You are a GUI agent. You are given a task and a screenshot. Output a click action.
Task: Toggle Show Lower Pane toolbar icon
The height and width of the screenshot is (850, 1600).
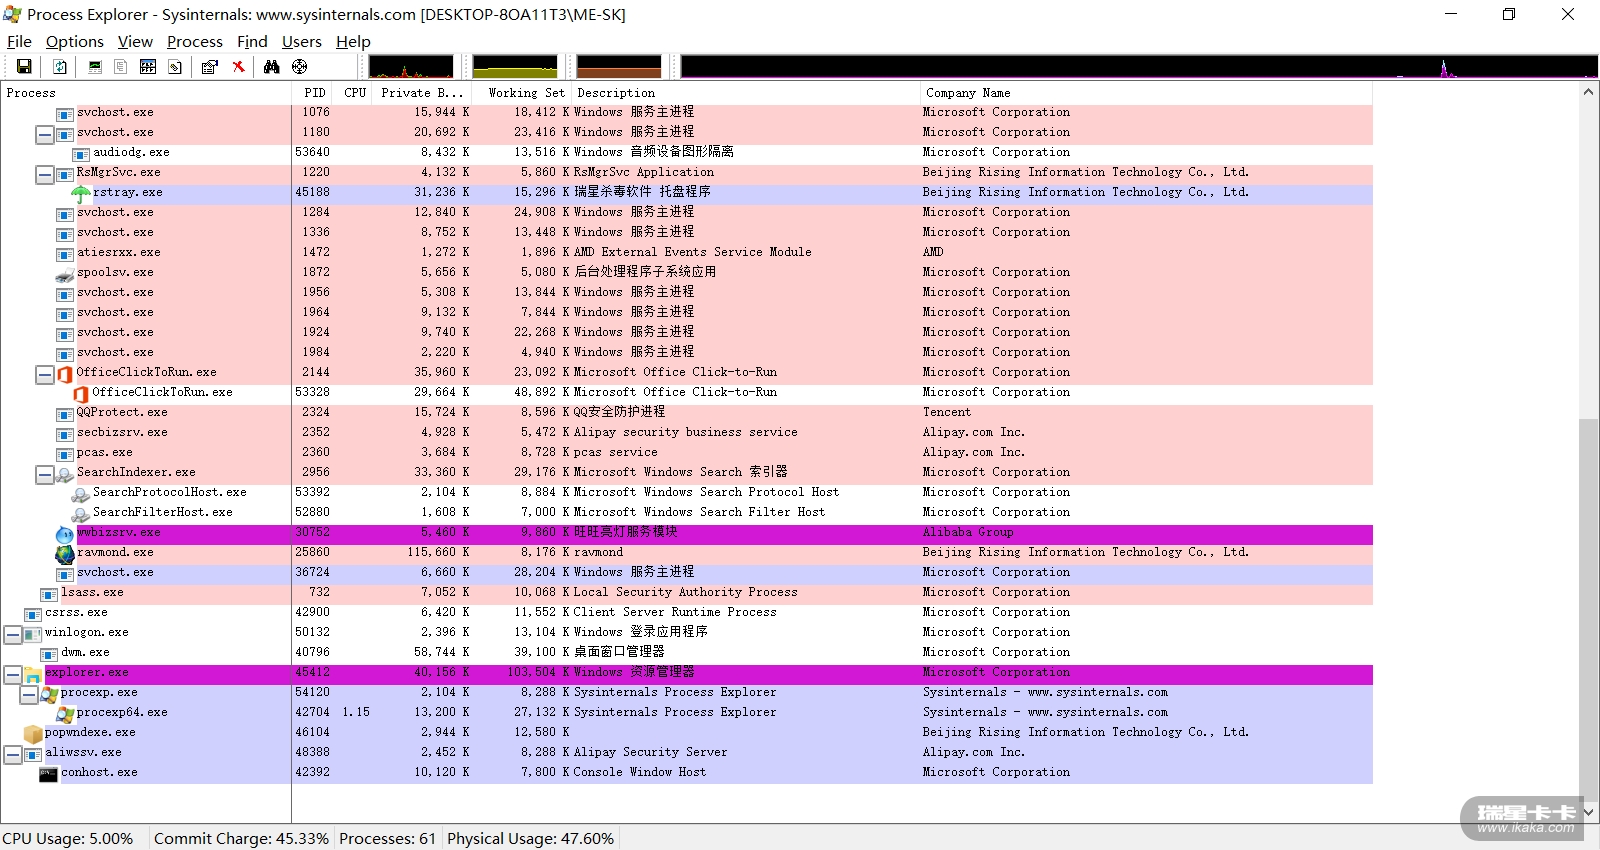click(x=148, y=67)
